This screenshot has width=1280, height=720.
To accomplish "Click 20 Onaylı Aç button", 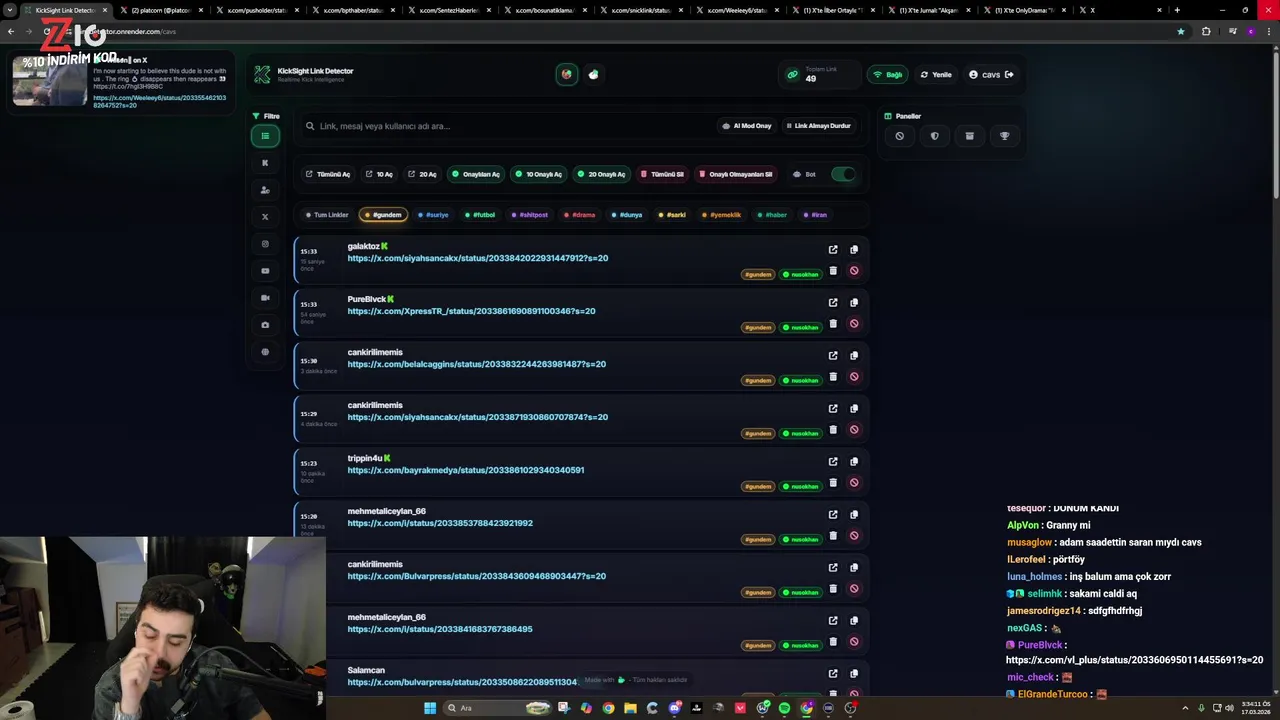I will (x=600, y=174).
